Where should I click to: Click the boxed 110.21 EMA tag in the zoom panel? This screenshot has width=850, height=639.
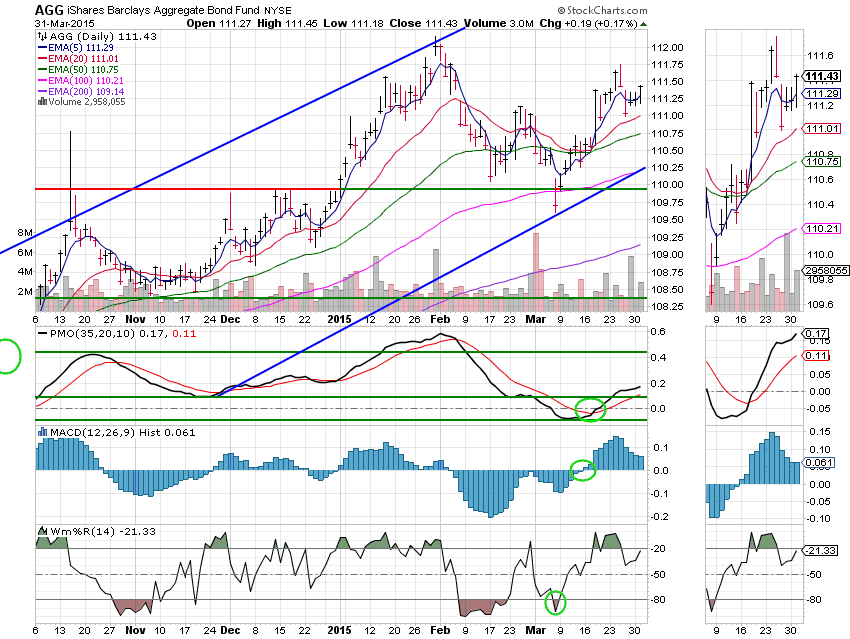click(x=822, y=228)
